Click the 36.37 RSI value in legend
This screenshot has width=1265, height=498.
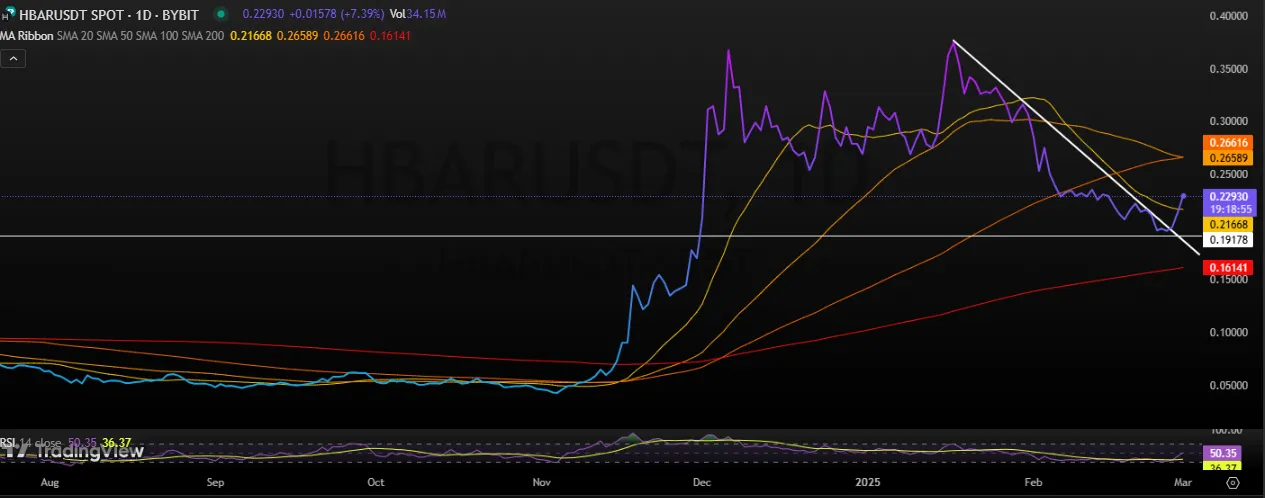click(x=118, y=442)
